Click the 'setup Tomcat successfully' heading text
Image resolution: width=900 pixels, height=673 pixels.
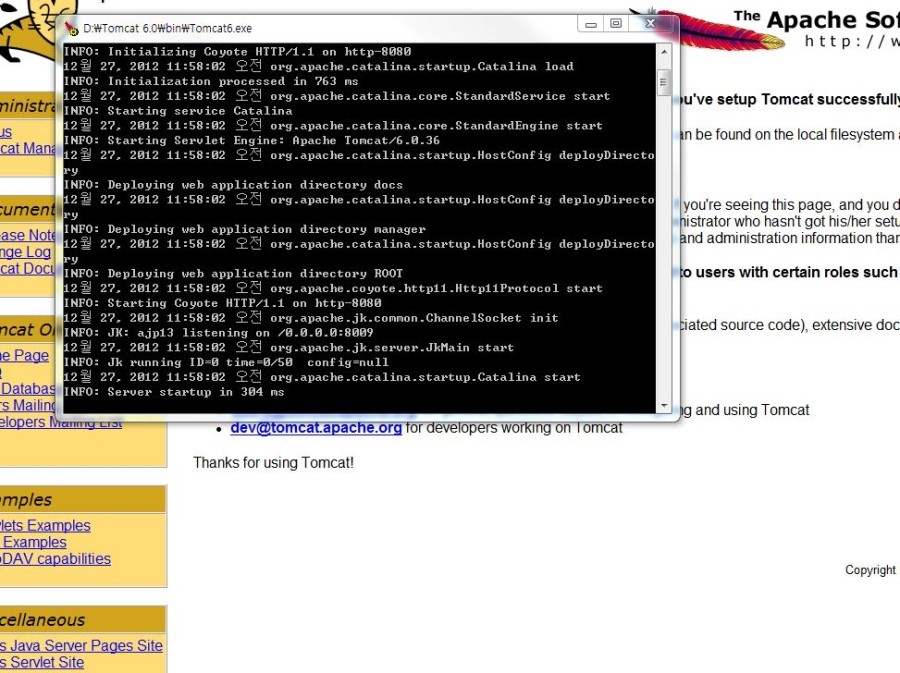tap(808, 99)
